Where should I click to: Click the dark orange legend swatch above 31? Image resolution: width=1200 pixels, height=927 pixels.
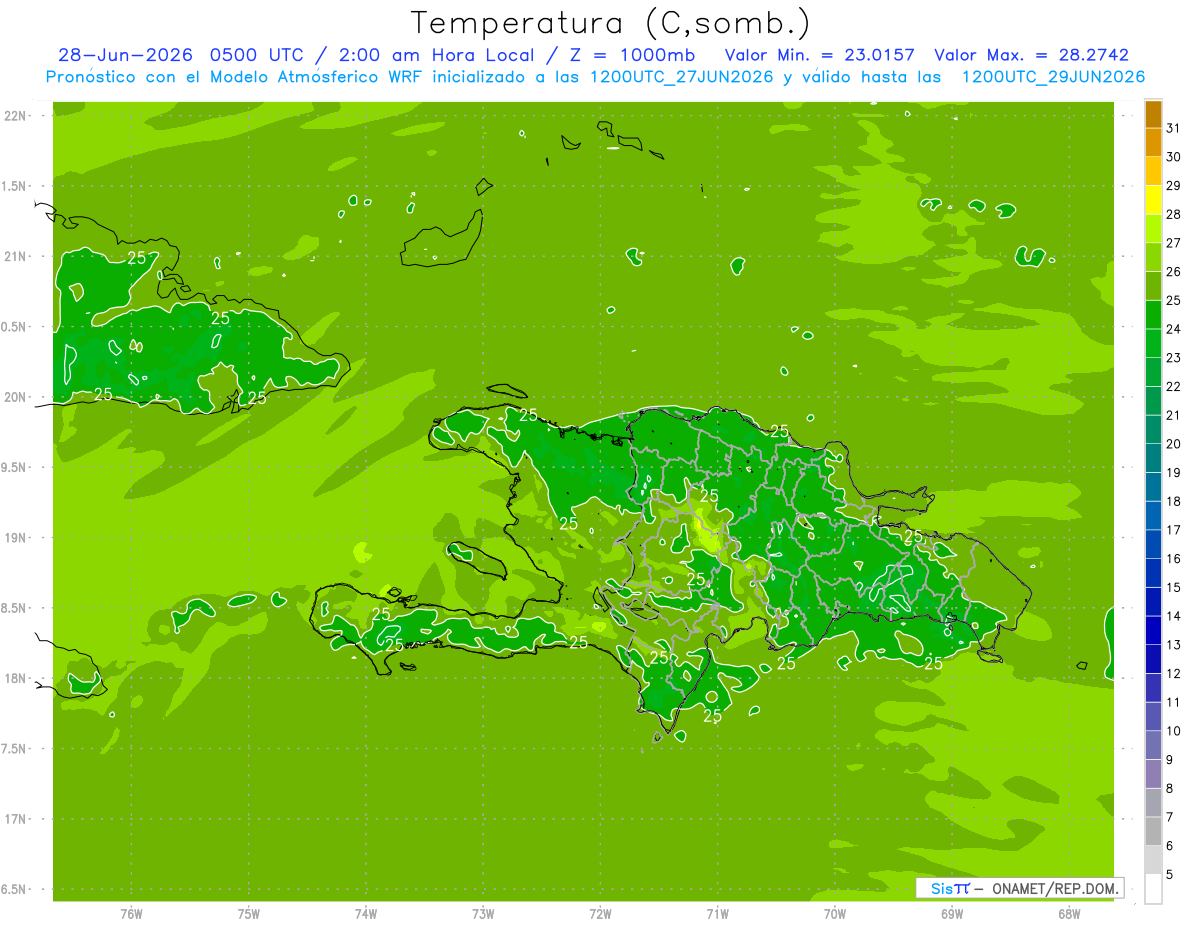tap(1153, 114)
